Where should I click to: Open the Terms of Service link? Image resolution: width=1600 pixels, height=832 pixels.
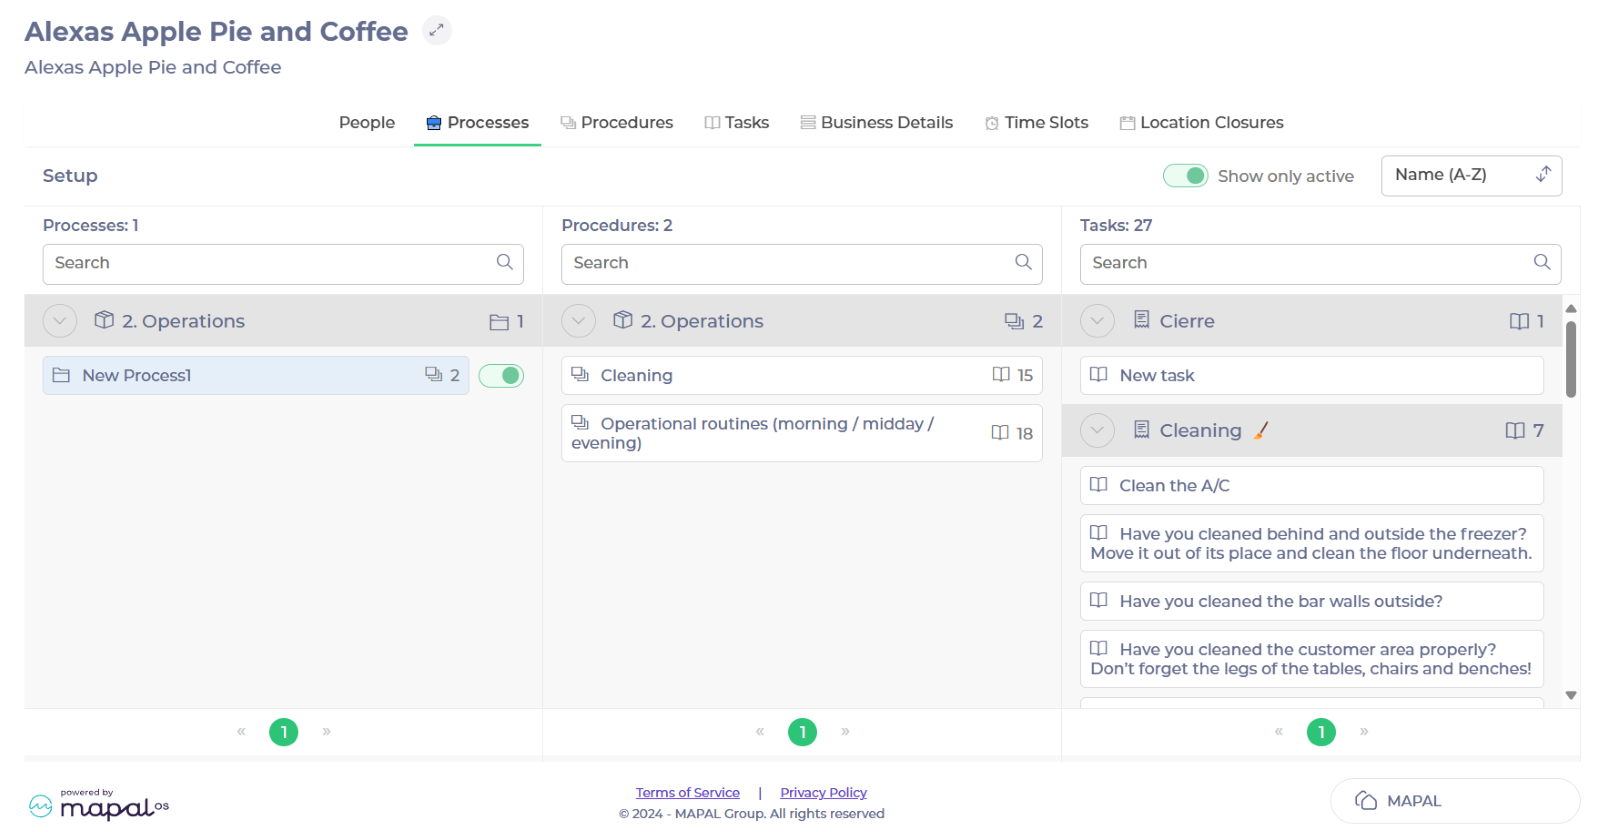click(688, 792)
